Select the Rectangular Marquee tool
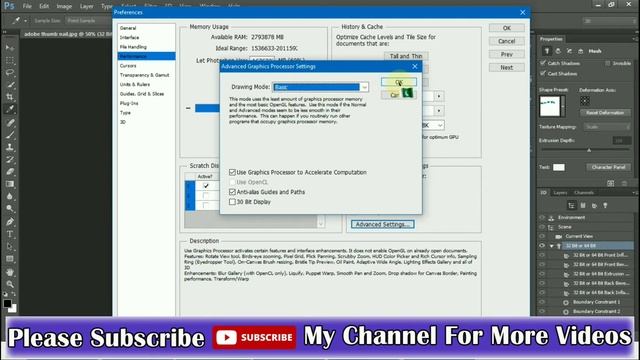Viewport: 640px width, 360px height. click(x=10, y=60)
